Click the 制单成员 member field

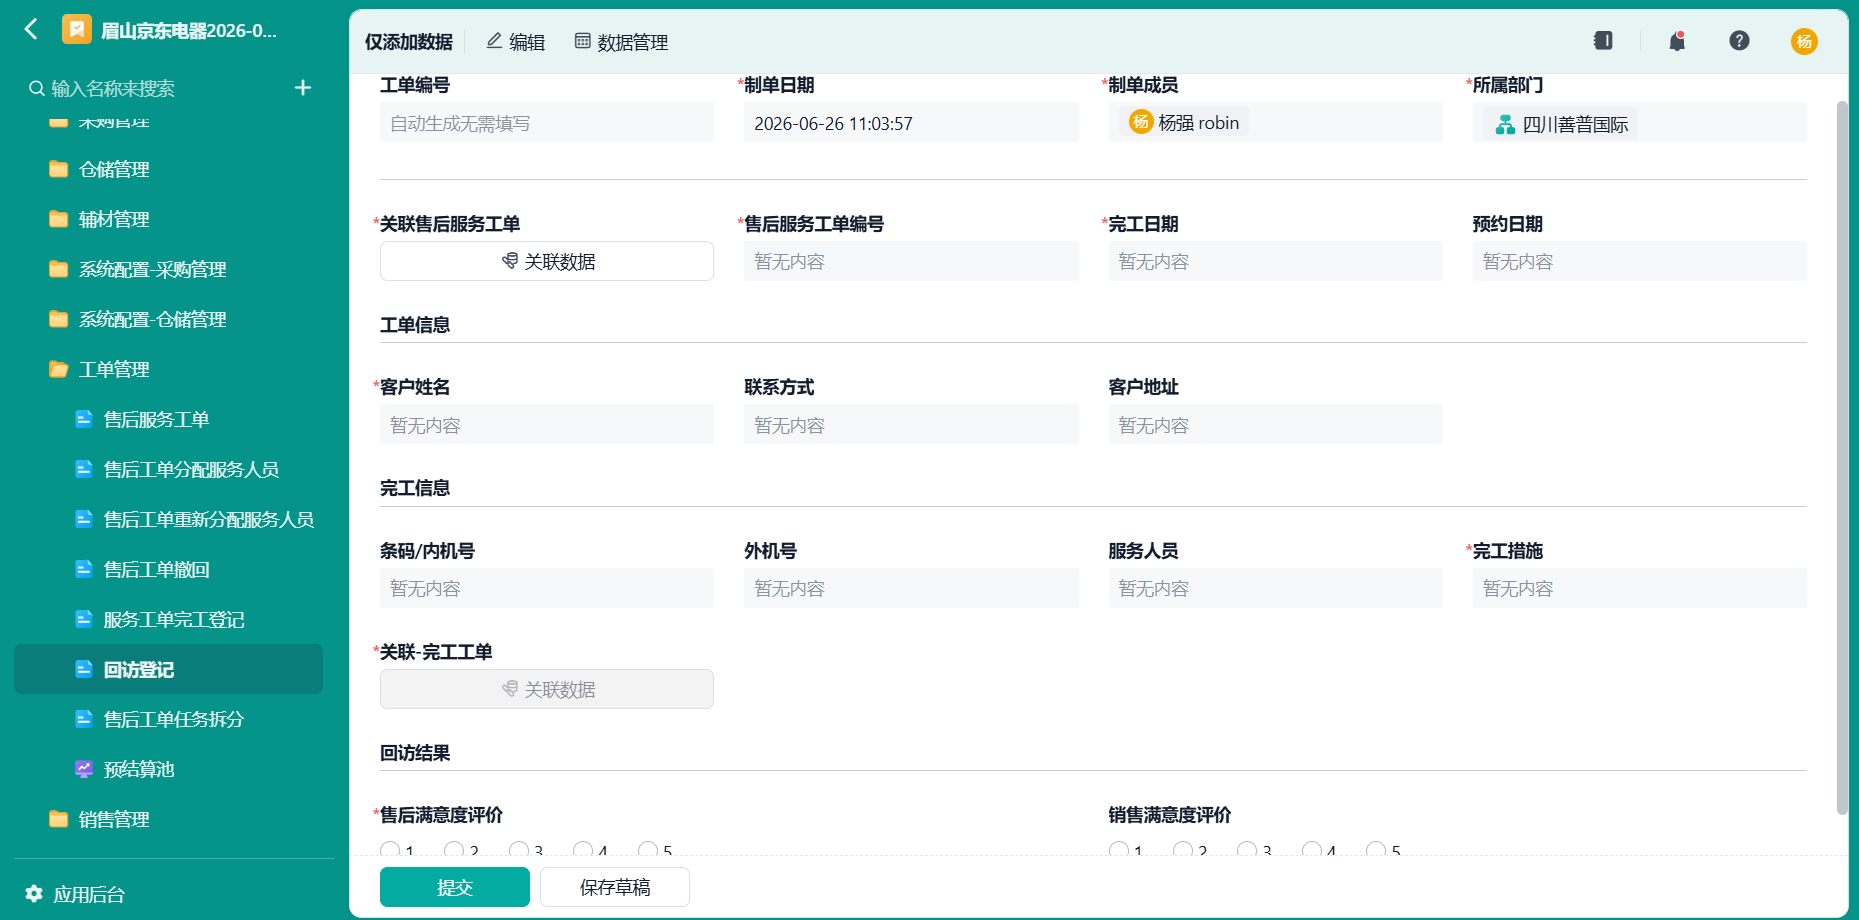pyautogui.click(x=1276, y=123)
